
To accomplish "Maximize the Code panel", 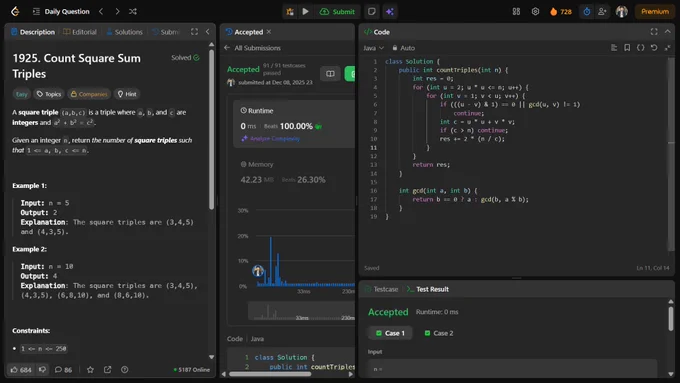I will coord(654,32).
